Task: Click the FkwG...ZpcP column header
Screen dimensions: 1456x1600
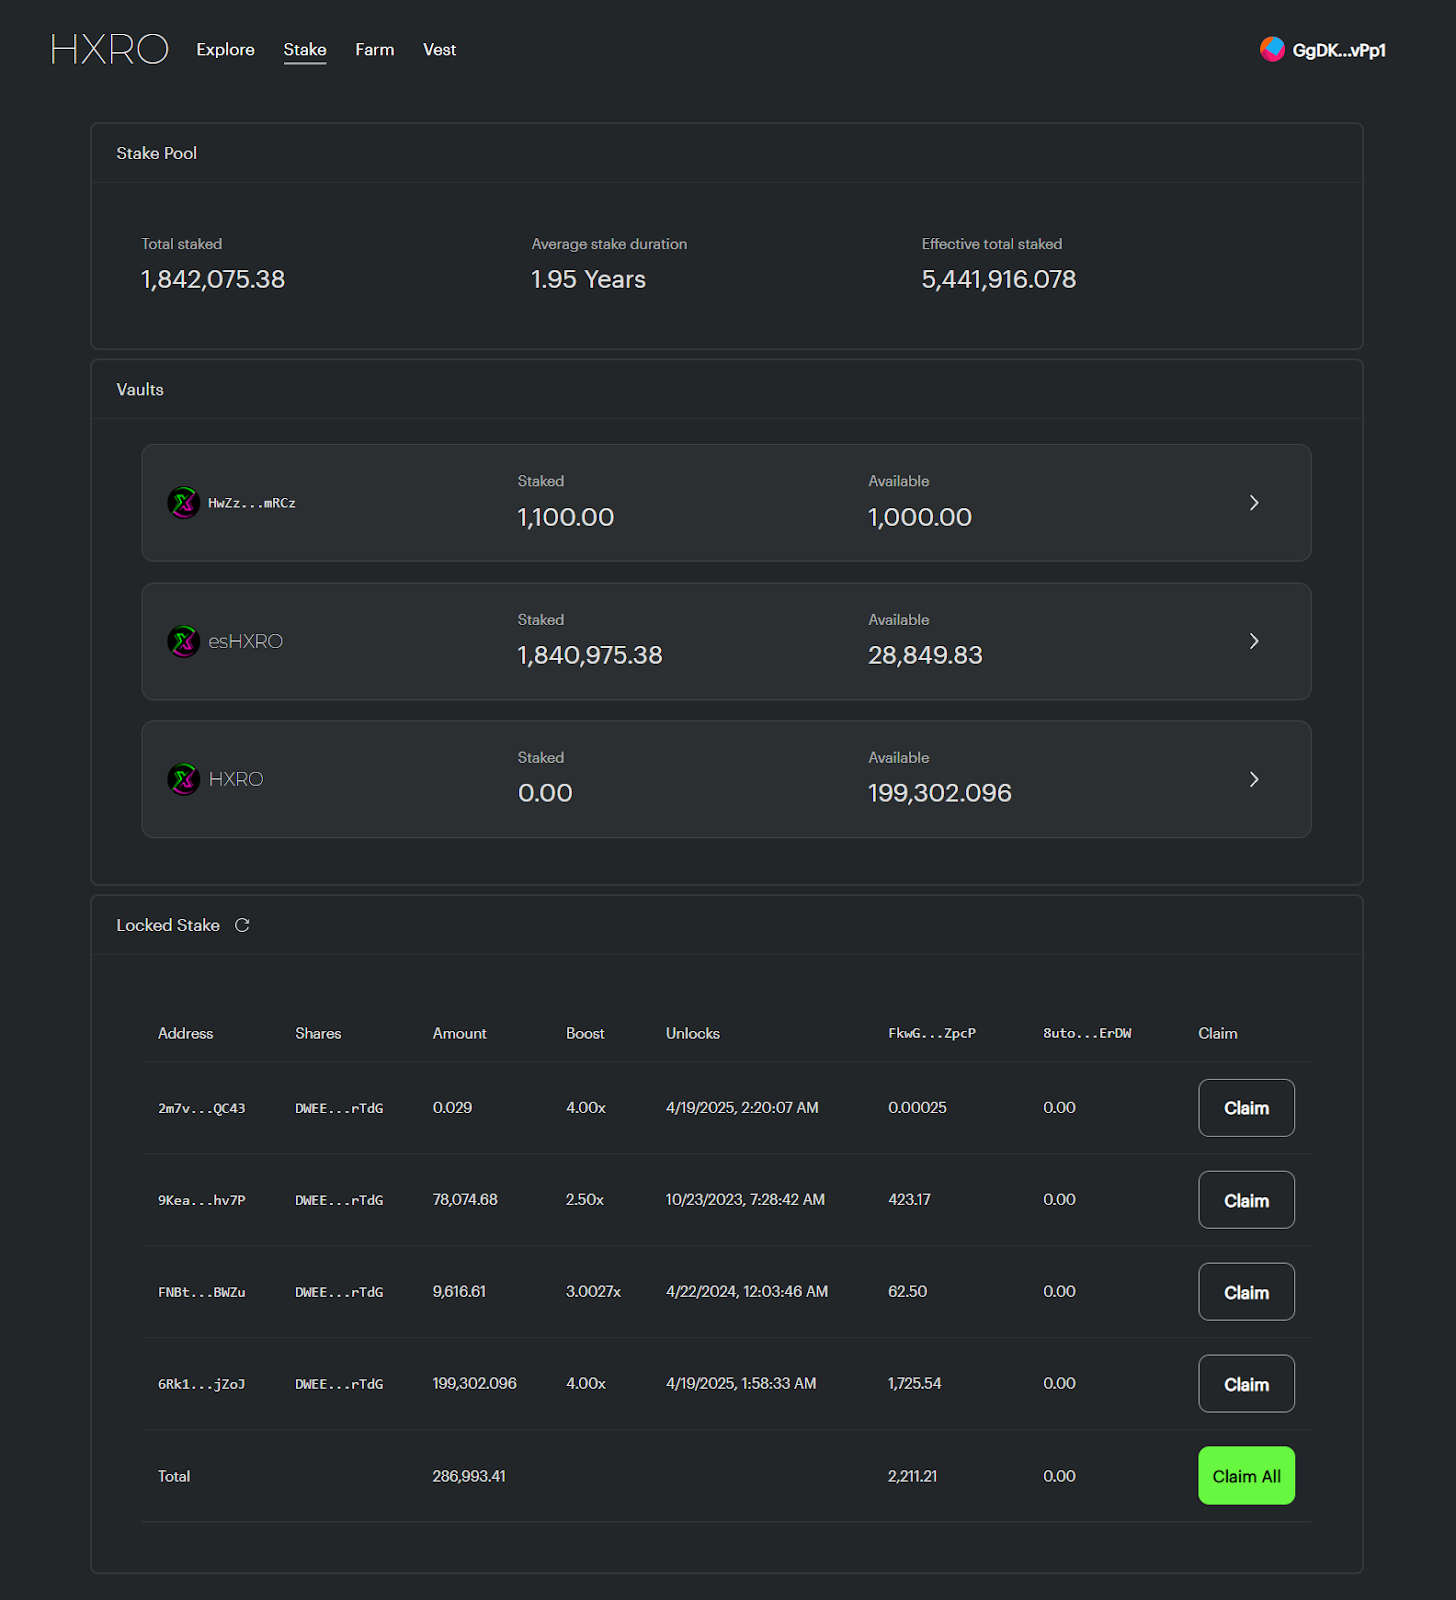Action: click(x=932, y=1033)
